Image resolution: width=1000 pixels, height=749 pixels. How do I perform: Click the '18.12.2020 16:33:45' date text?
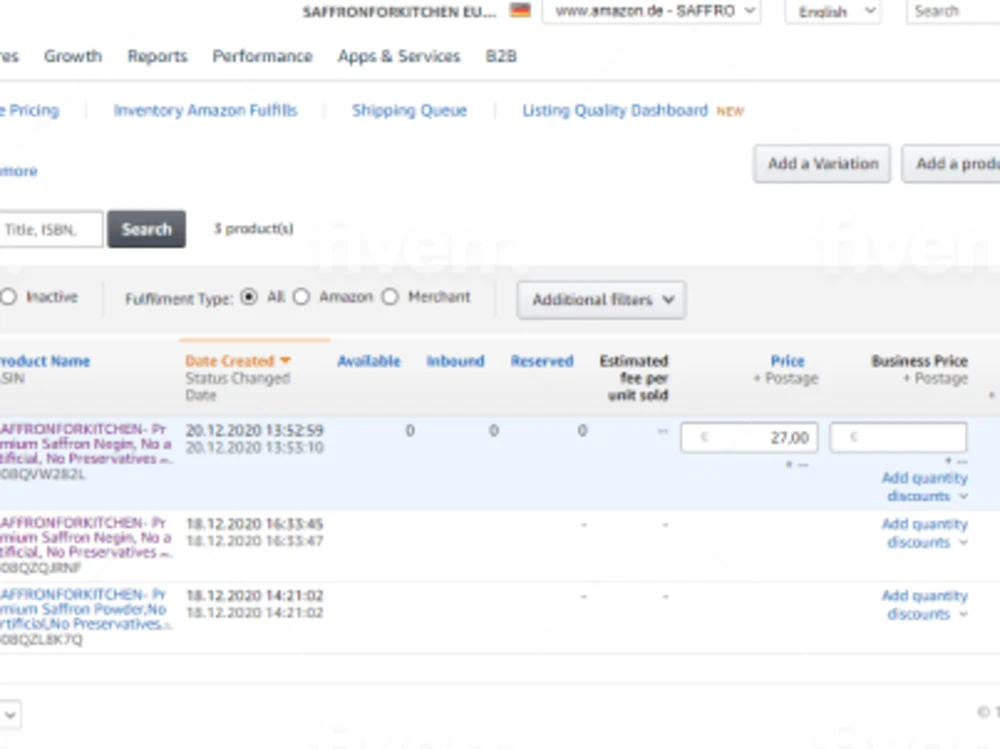point(254,524)
